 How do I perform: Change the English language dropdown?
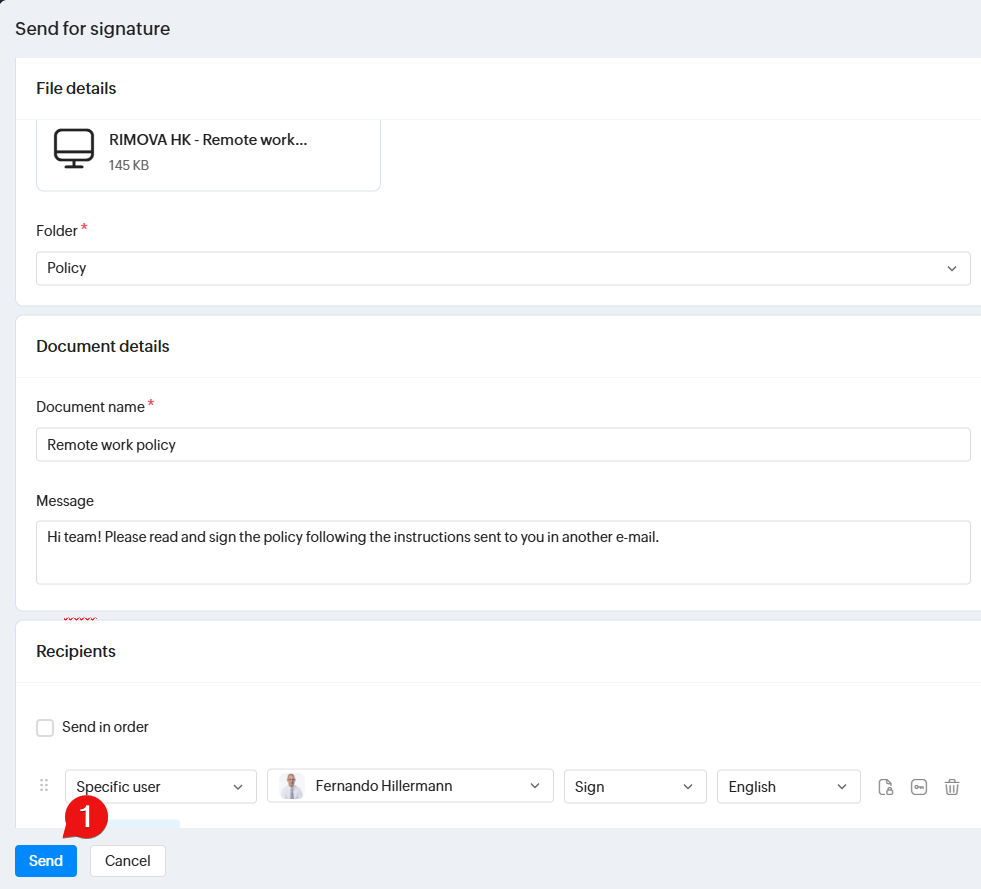[x=788, y=787]
